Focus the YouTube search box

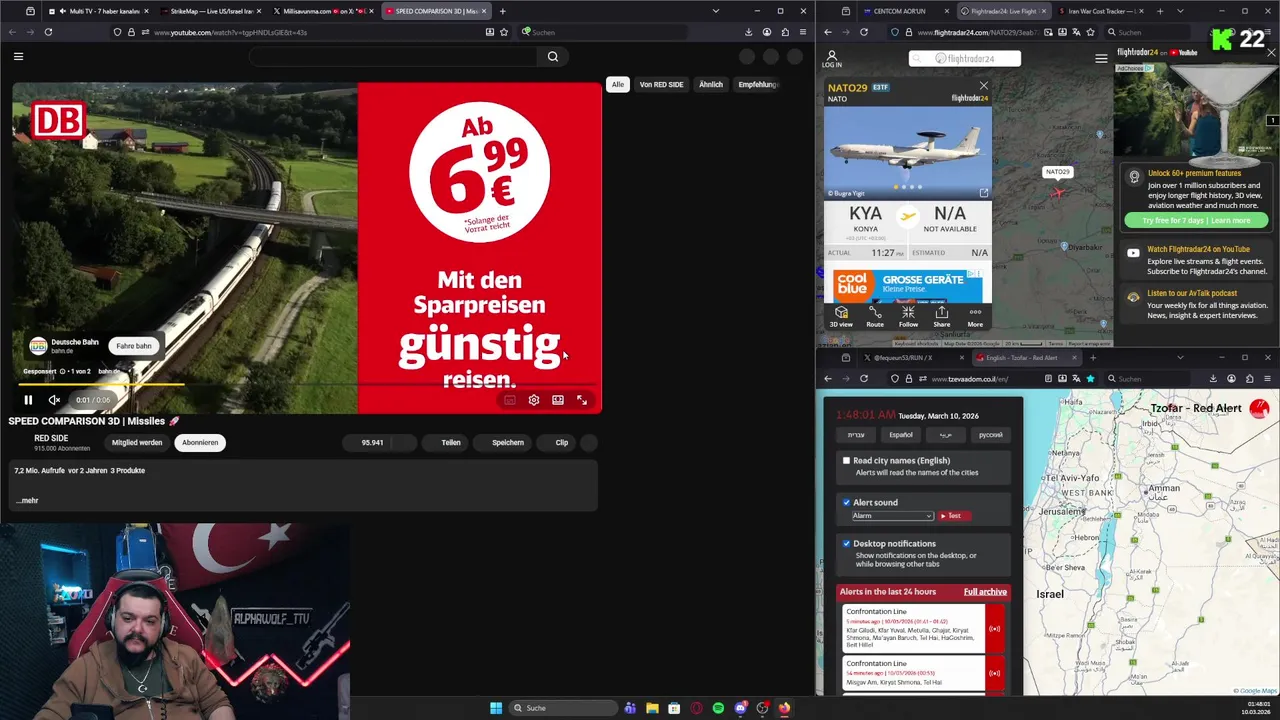[x=395, y=57]
